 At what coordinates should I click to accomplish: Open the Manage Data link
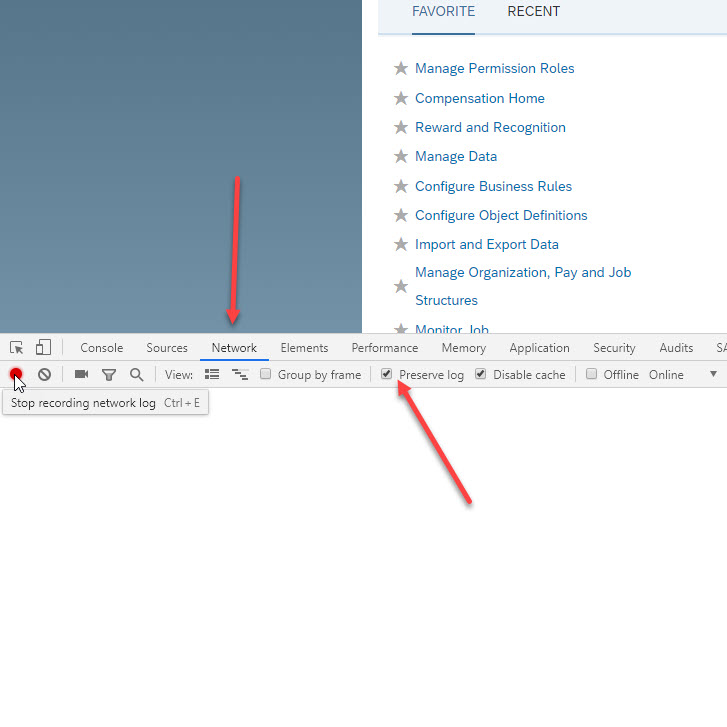point(456,156)
